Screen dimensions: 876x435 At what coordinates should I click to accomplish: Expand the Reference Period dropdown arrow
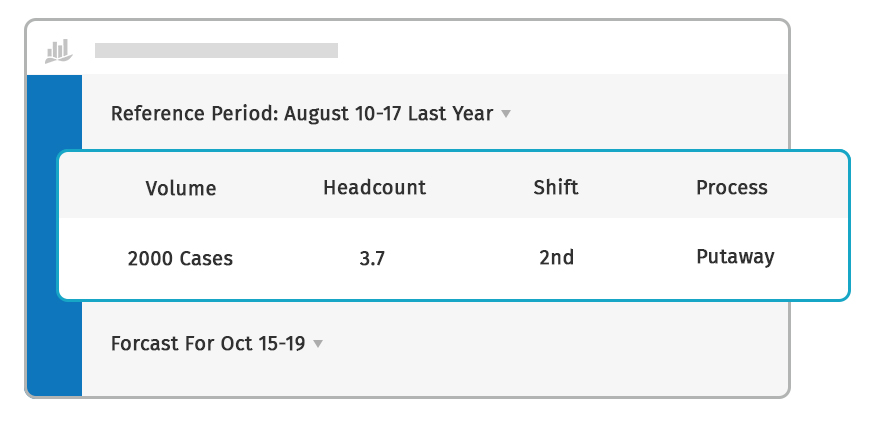point(506,114)
